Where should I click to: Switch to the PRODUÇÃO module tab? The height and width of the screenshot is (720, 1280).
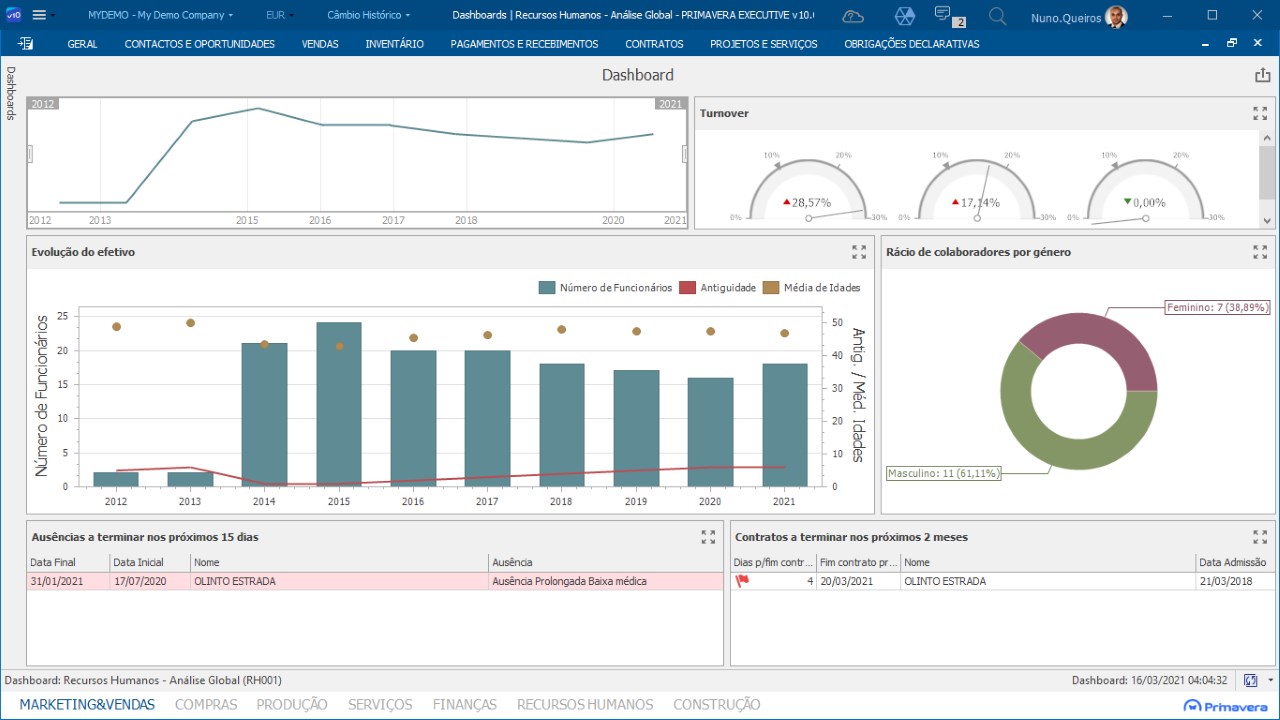click(292, 704)
